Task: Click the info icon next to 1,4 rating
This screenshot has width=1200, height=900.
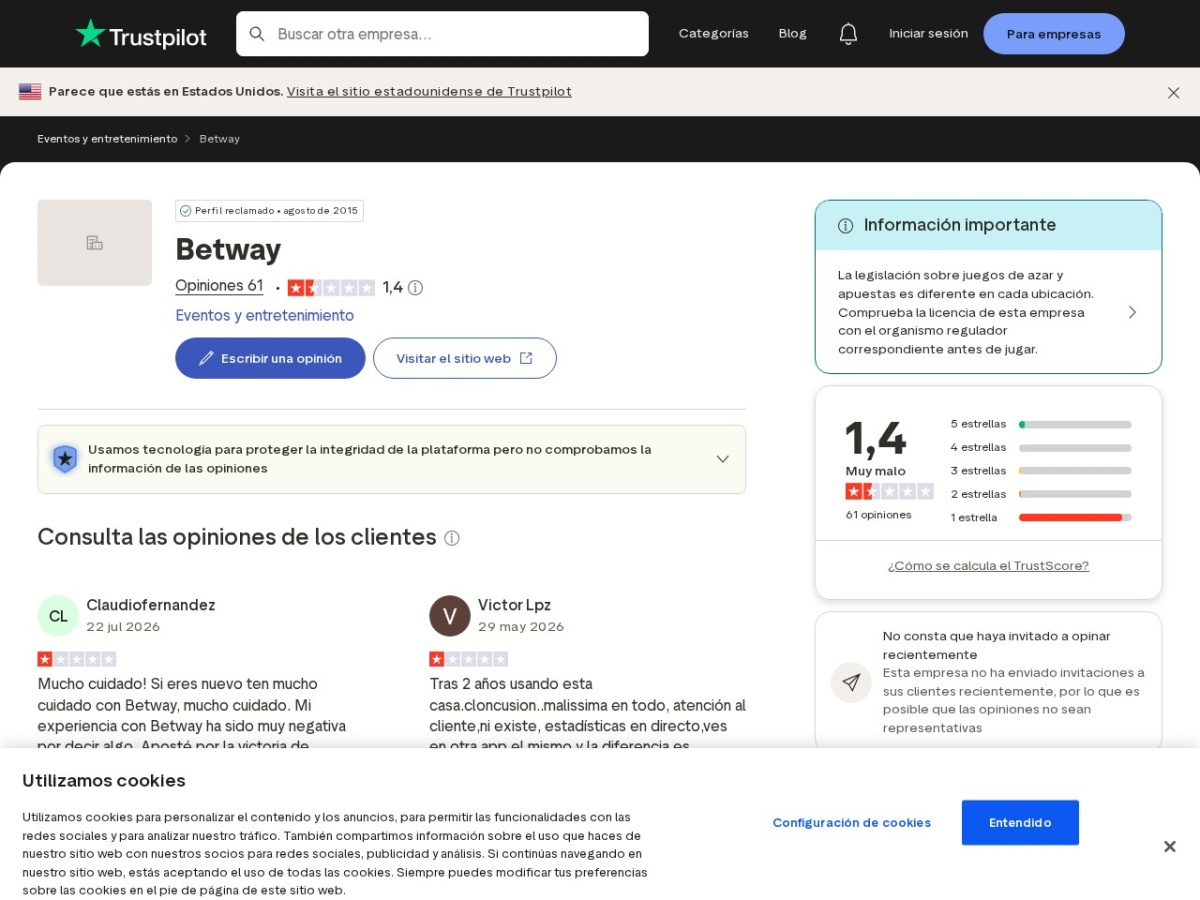Action: (415, 288)
